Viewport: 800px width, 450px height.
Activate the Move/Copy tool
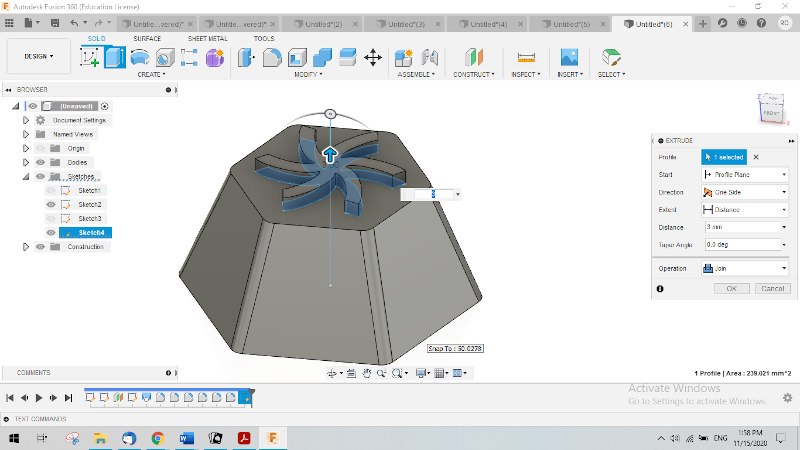click(x=373, y=58)
